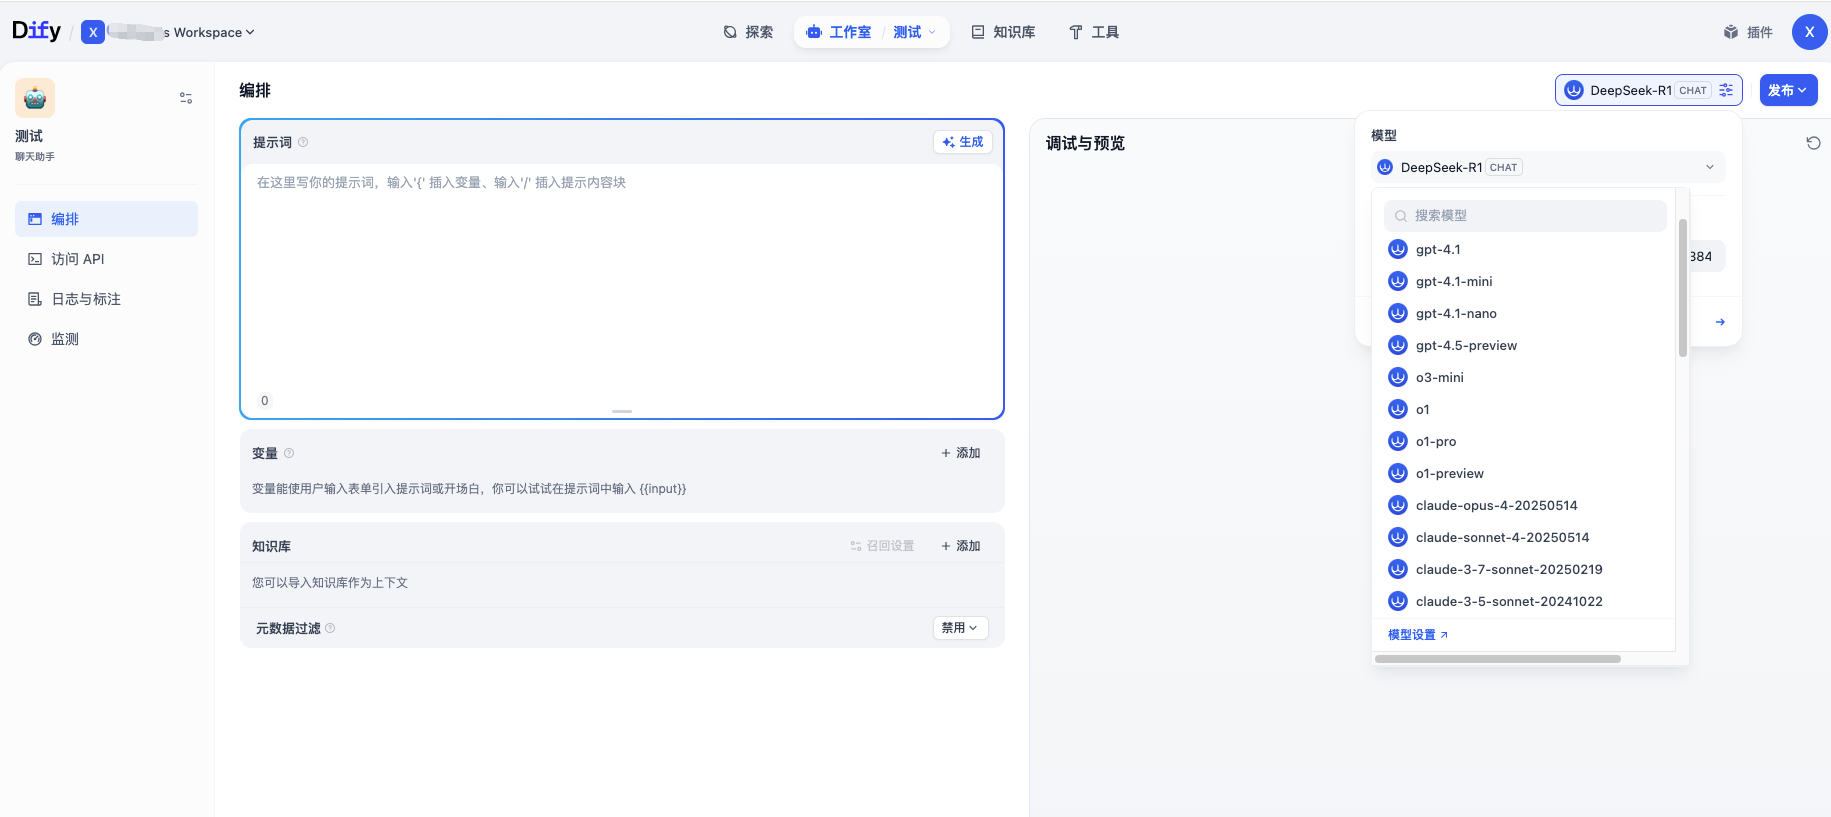The height and width of the screenshot is (817, 1831).
Task: Select claude-3-5-sonnet-20241022 model
Action: click(1525, 601)
